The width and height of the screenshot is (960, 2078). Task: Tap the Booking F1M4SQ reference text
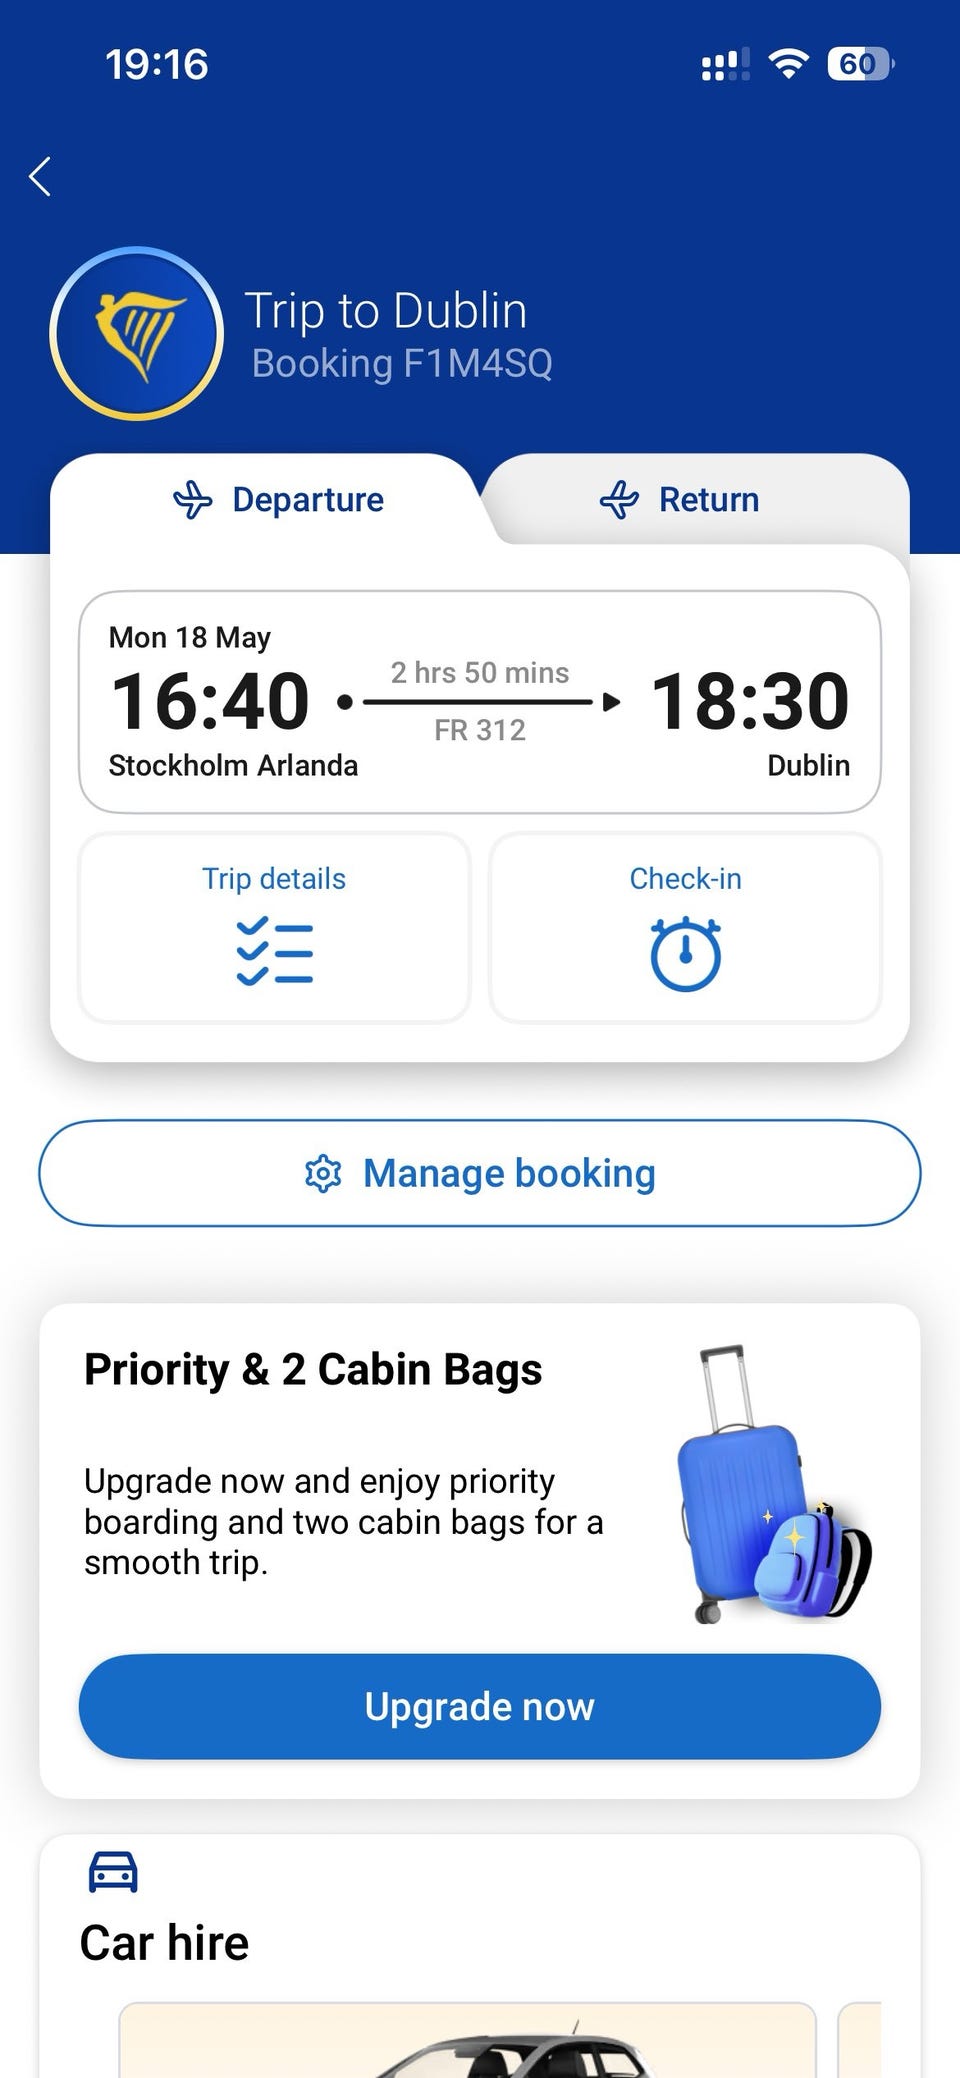402,364
